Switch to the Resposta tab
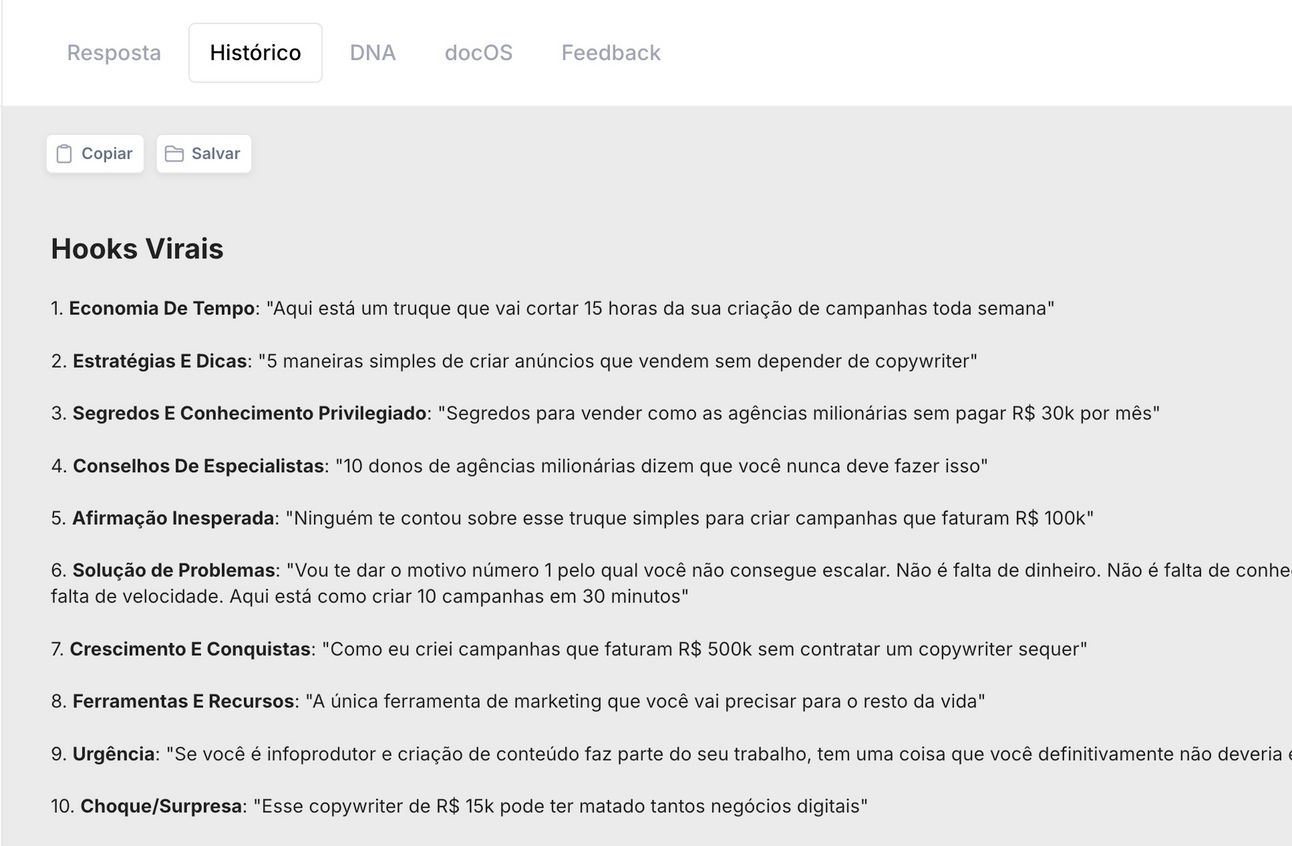 coord(114,53)
